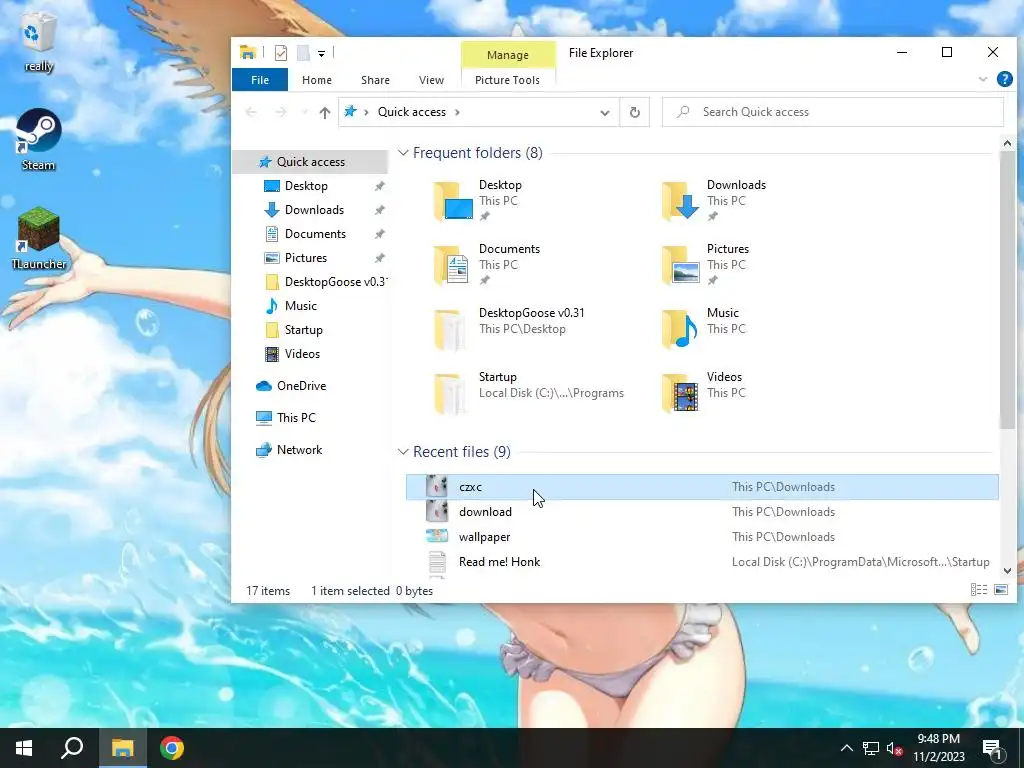Show hidden system tray icons
The width and height of the screenshot is (1024, 768).
coord(846,748)
